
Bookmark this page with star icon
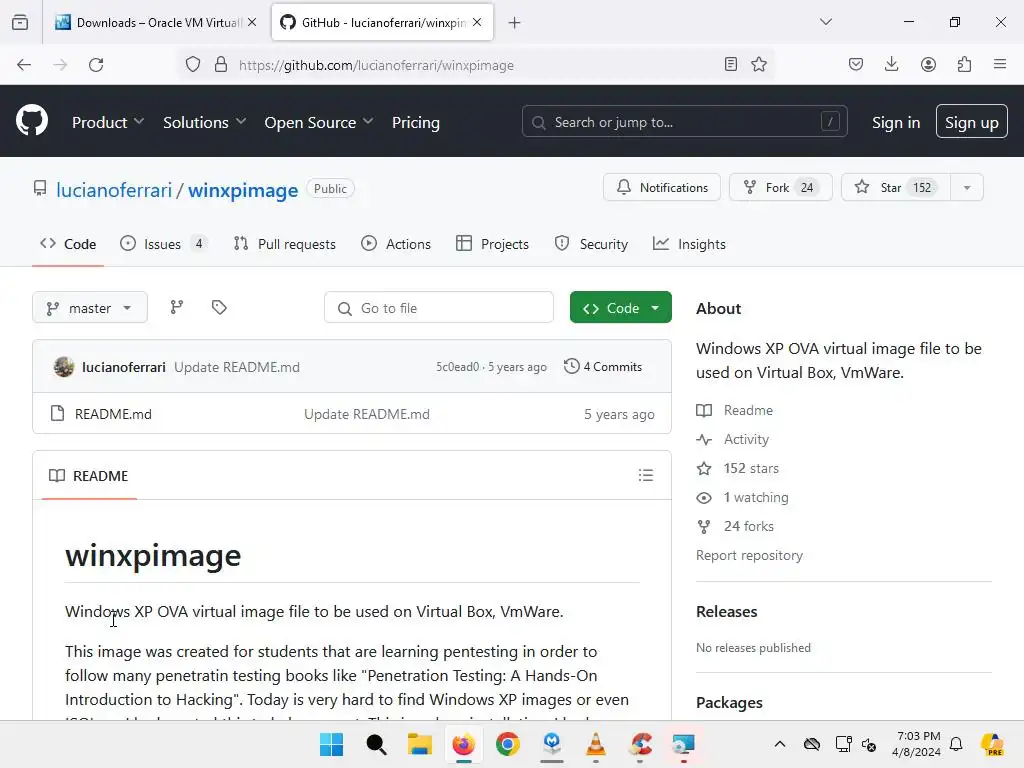tap(759, 65)
